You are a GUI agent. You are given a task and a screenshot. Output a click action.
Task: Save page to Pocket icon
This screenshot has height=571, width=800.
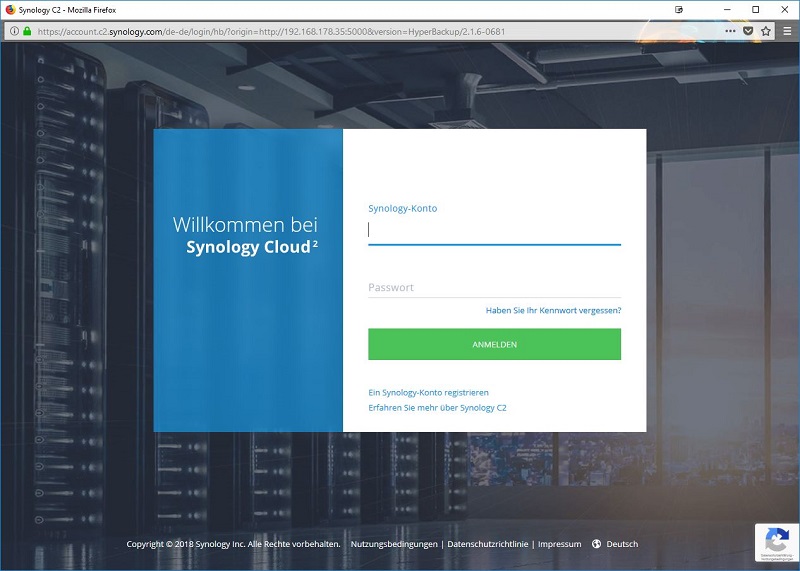[748, 31]
